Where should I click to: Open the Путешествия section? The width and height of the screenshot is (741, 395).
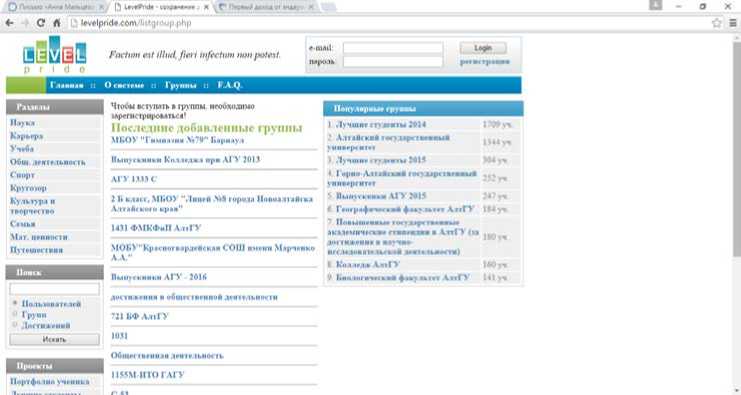point(36,250)
